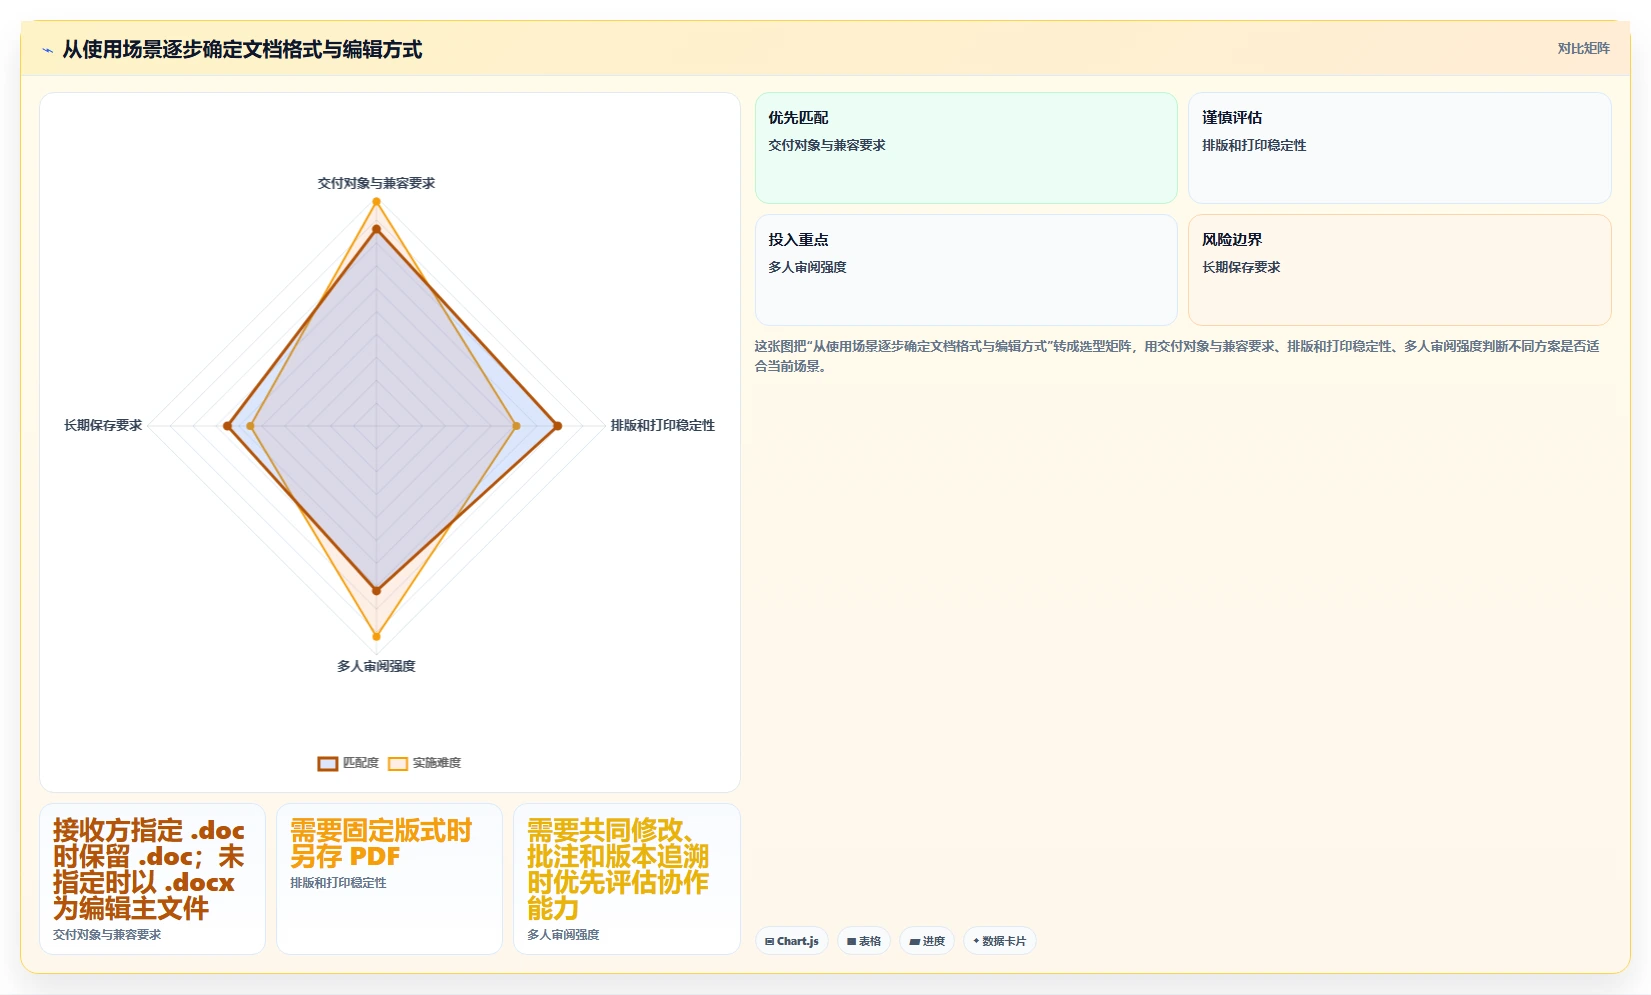
Task: Select the 投入重点 card
Action: click(966, 270)
